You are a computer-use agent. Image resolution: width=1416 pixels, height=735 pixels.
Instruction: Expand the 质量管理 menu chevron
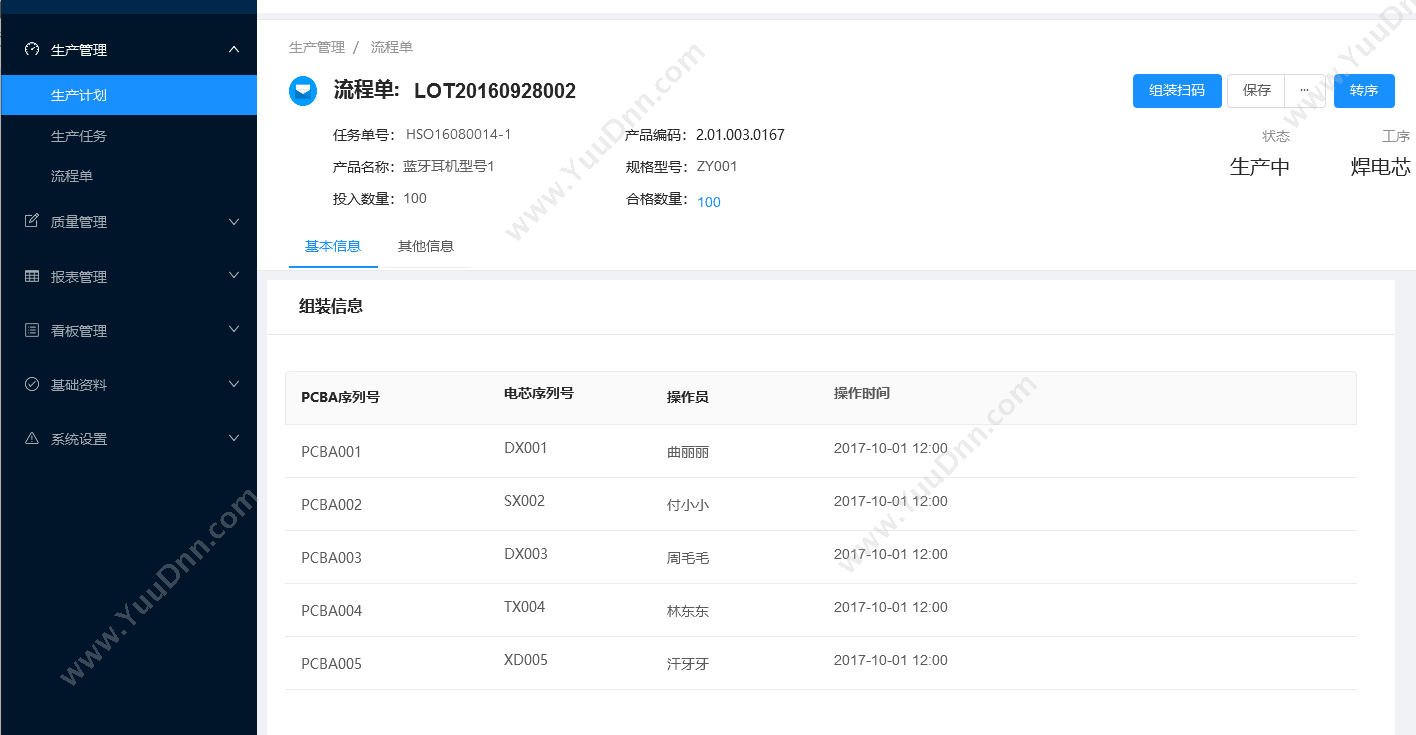pos(234,221)
